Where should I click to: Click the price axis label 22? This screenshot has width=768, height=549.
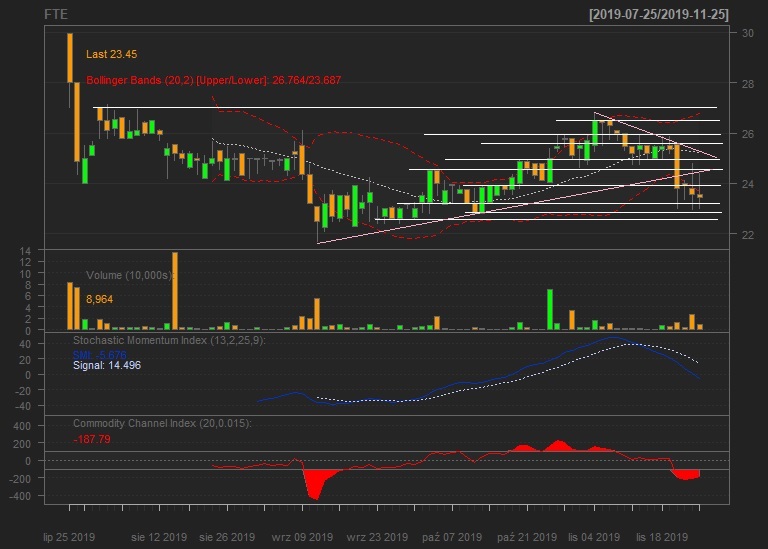coord(748,235)
